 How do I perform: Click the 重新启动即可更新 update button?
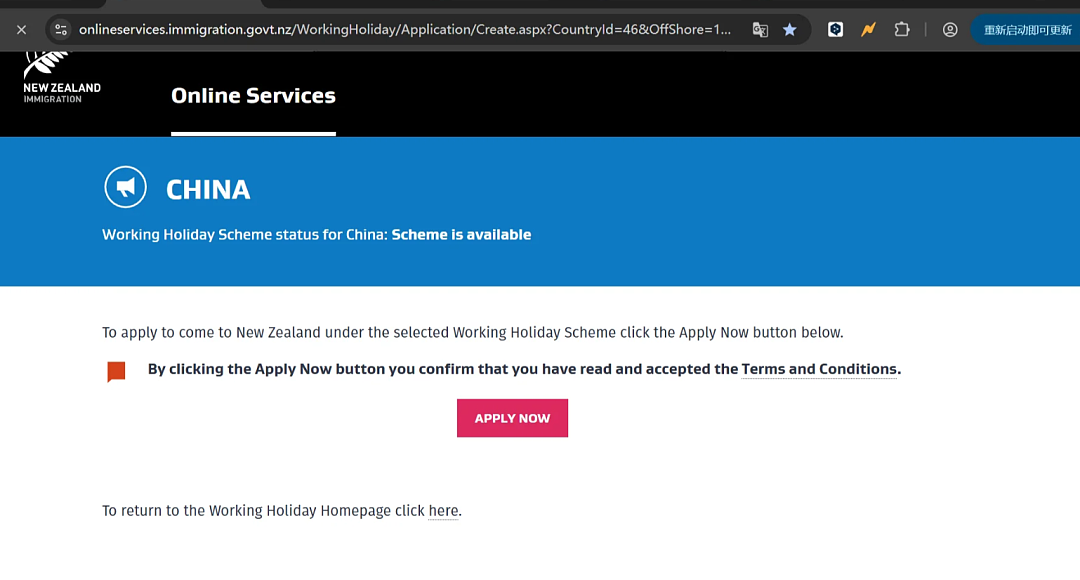pyautogui.click(x=1026, y=30)
